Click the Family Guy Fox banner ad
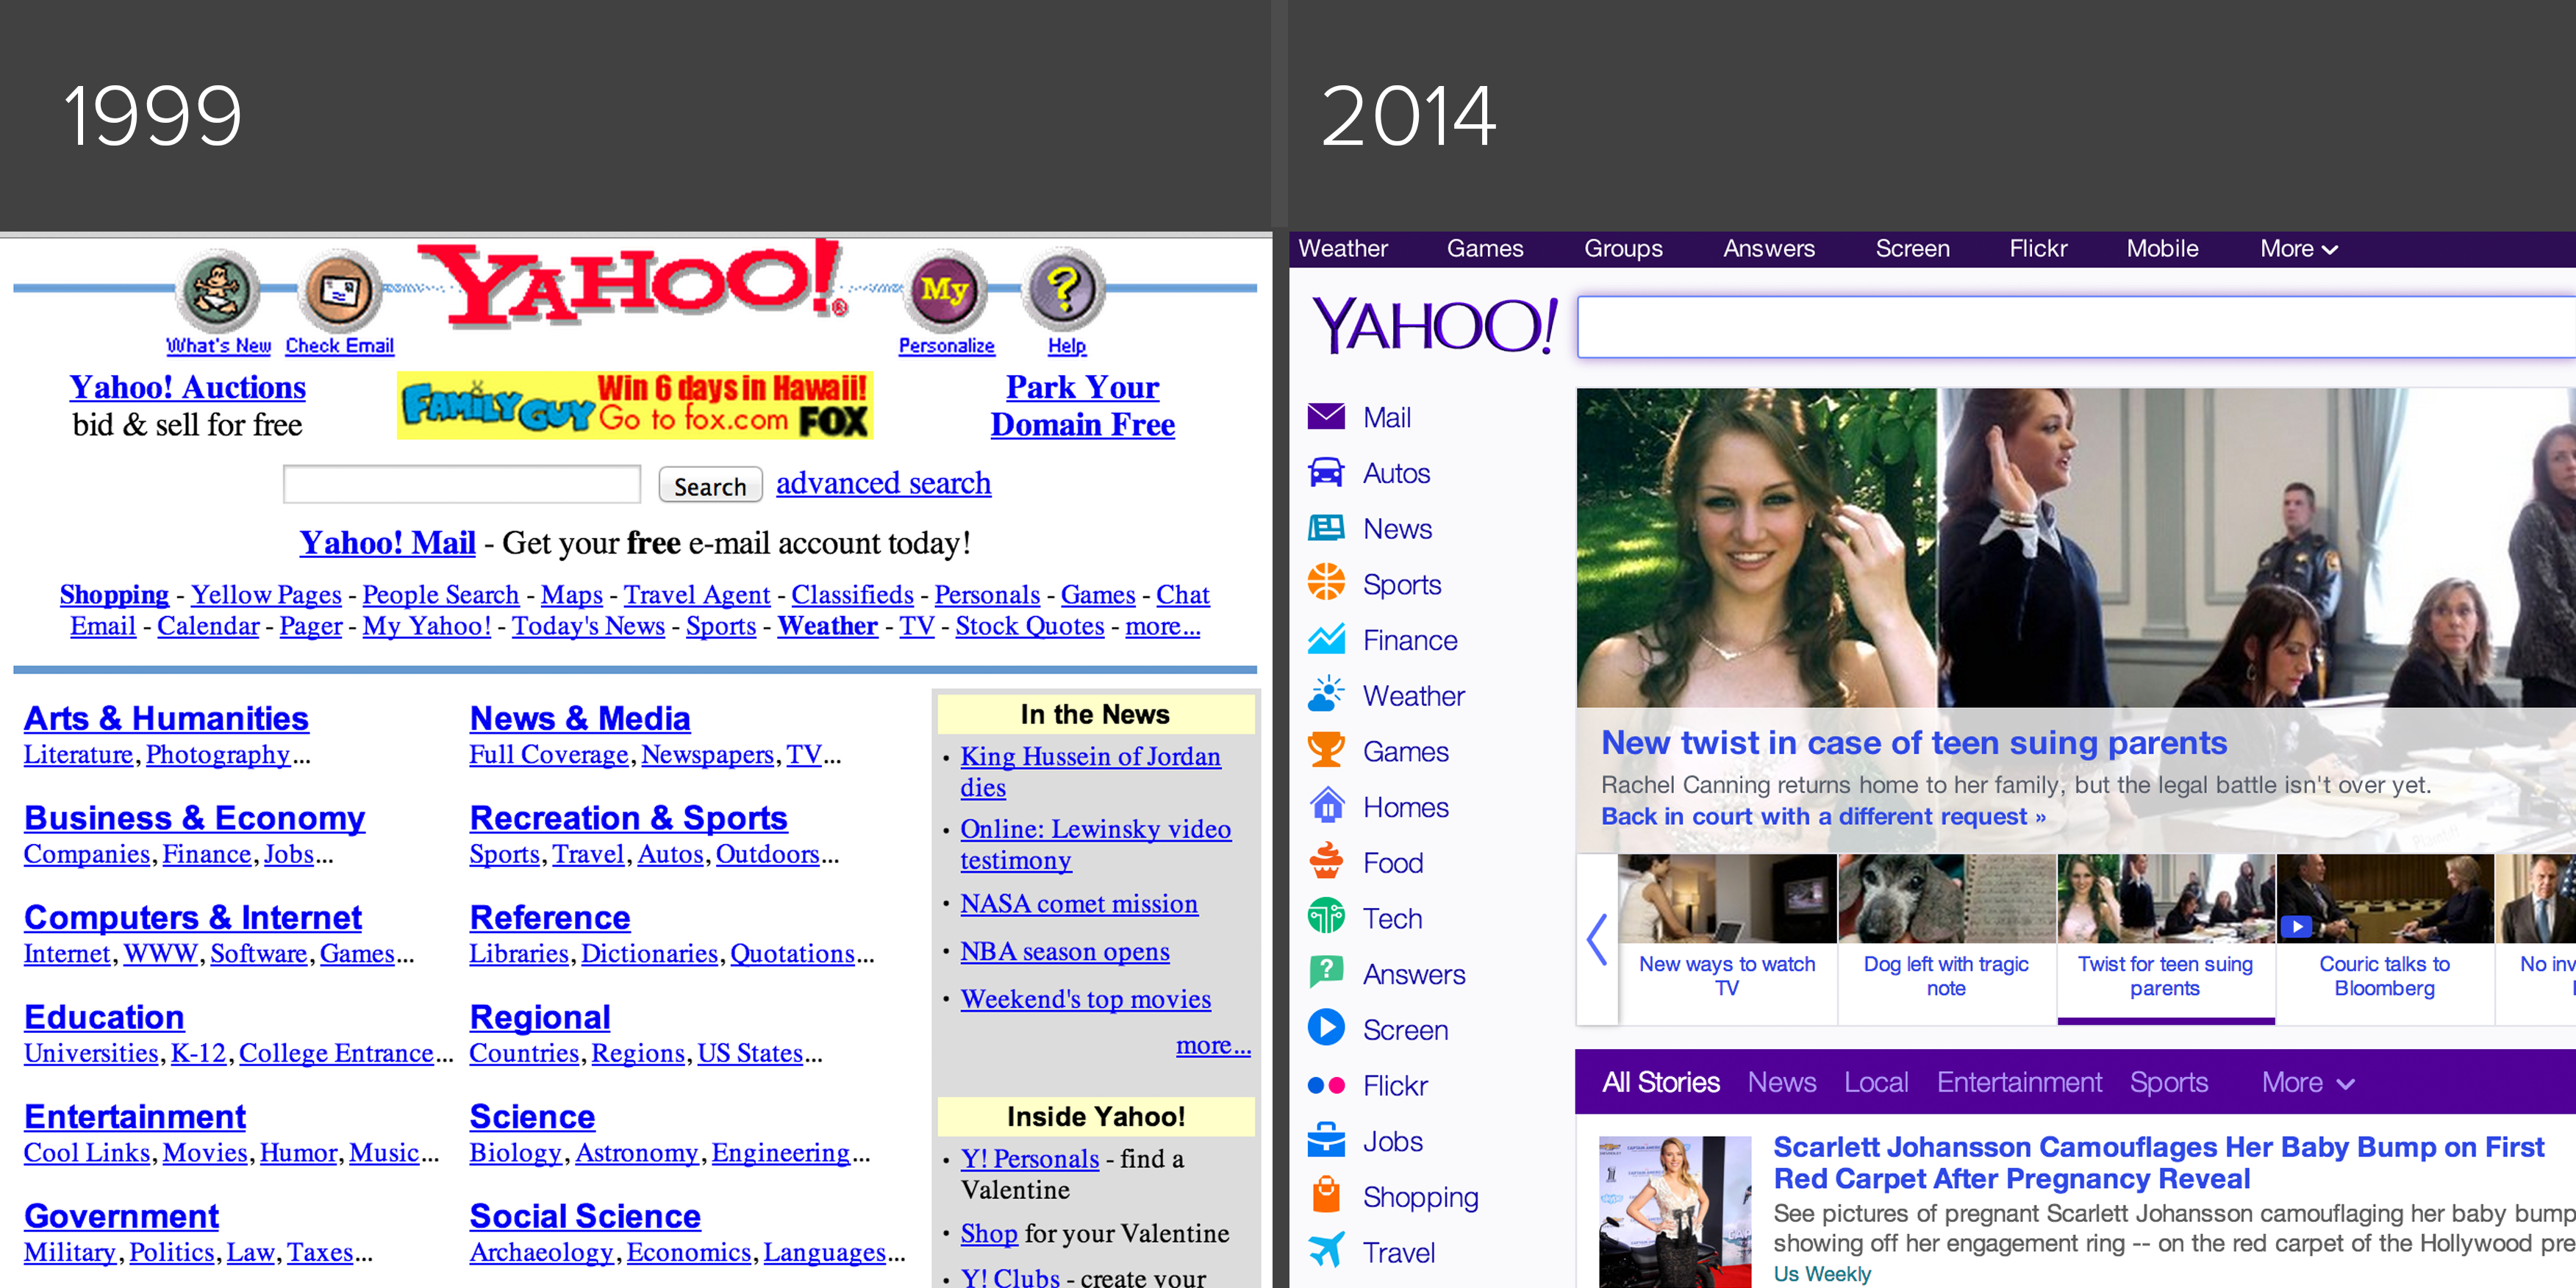 (x=635, y=406)
